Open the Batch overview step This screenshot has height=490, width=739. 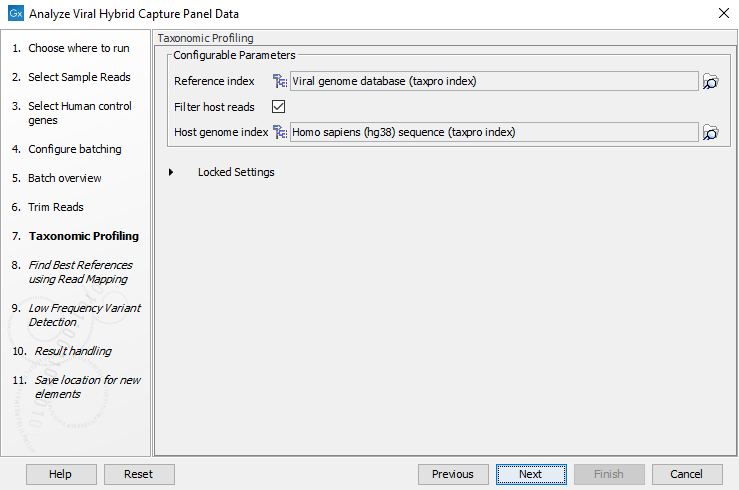pyautogui.click(x=64, y=178)
